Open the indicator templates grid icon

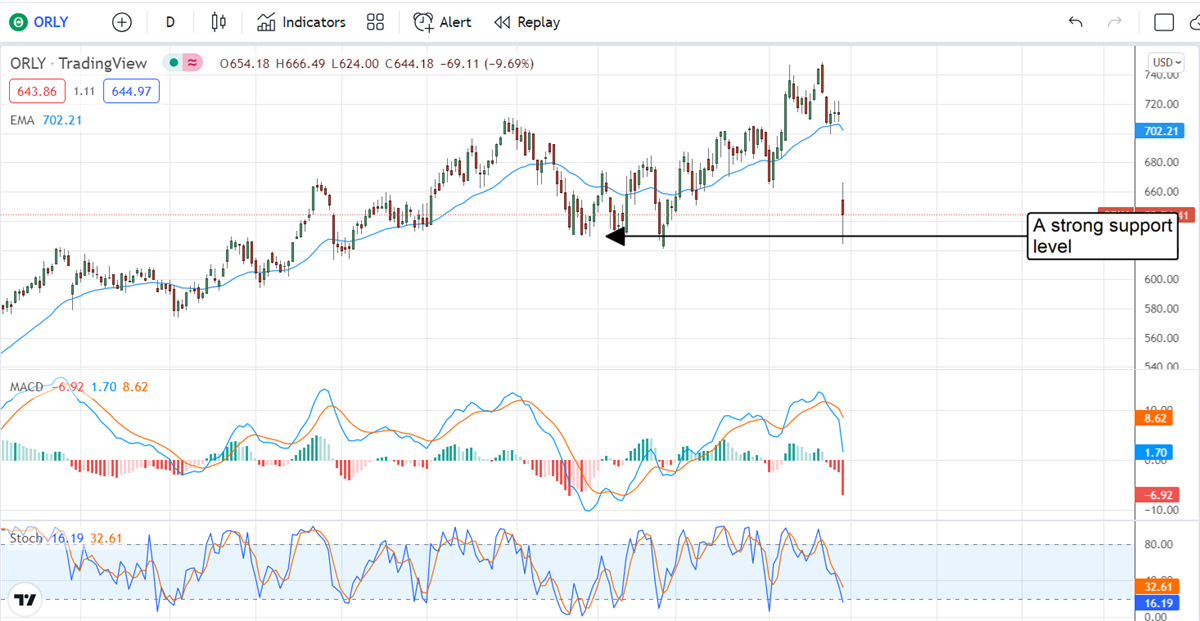376,22
